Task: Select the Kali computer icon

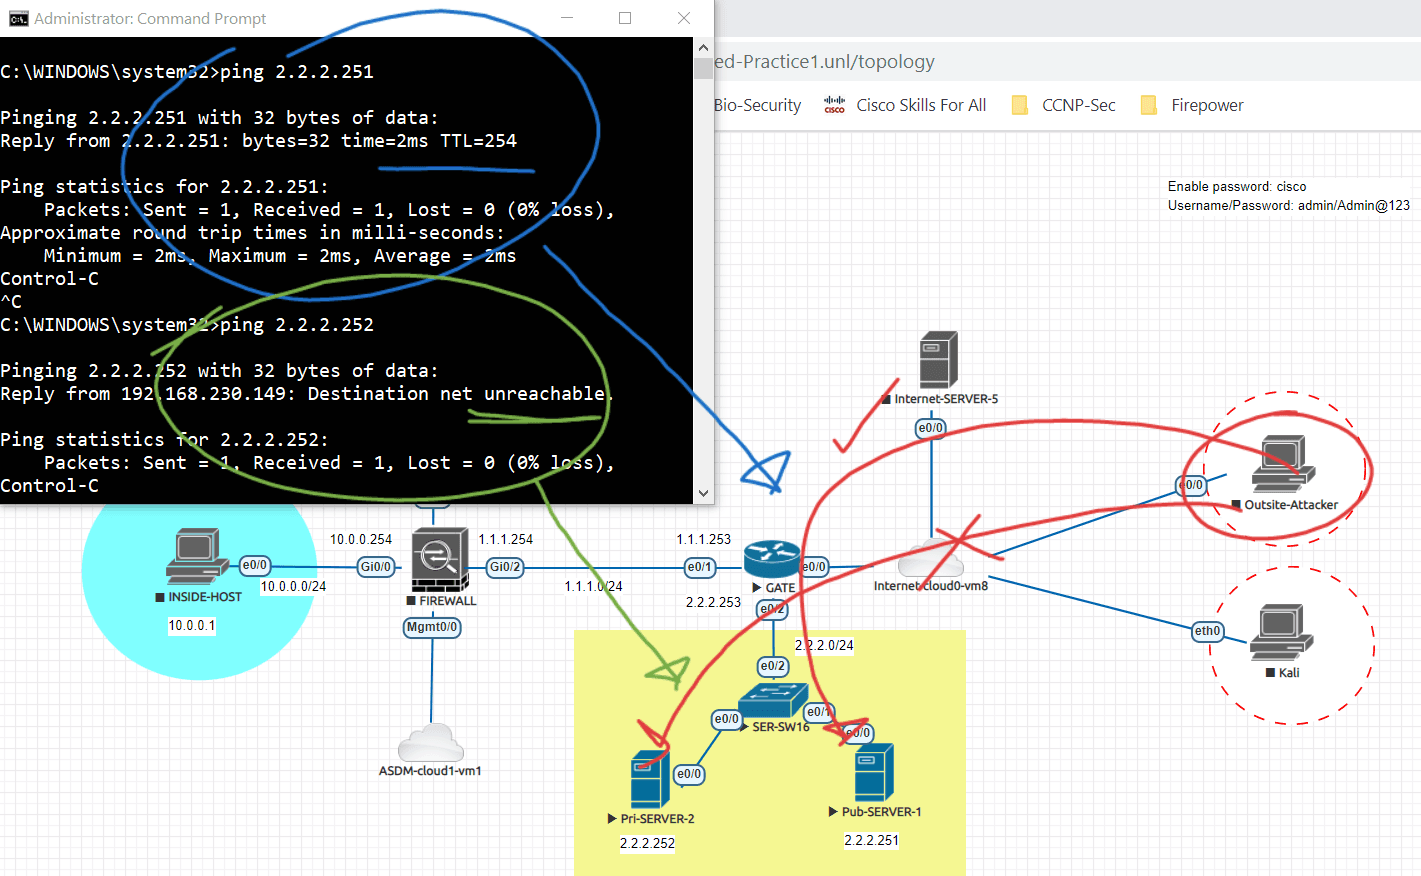Action: pos(1281,633)
